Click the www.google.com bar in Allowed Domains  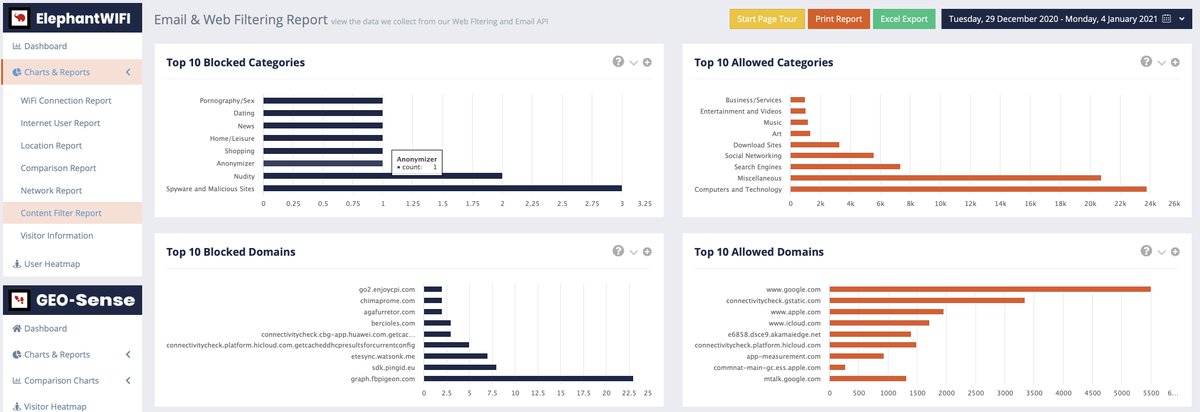pos(990,289)
